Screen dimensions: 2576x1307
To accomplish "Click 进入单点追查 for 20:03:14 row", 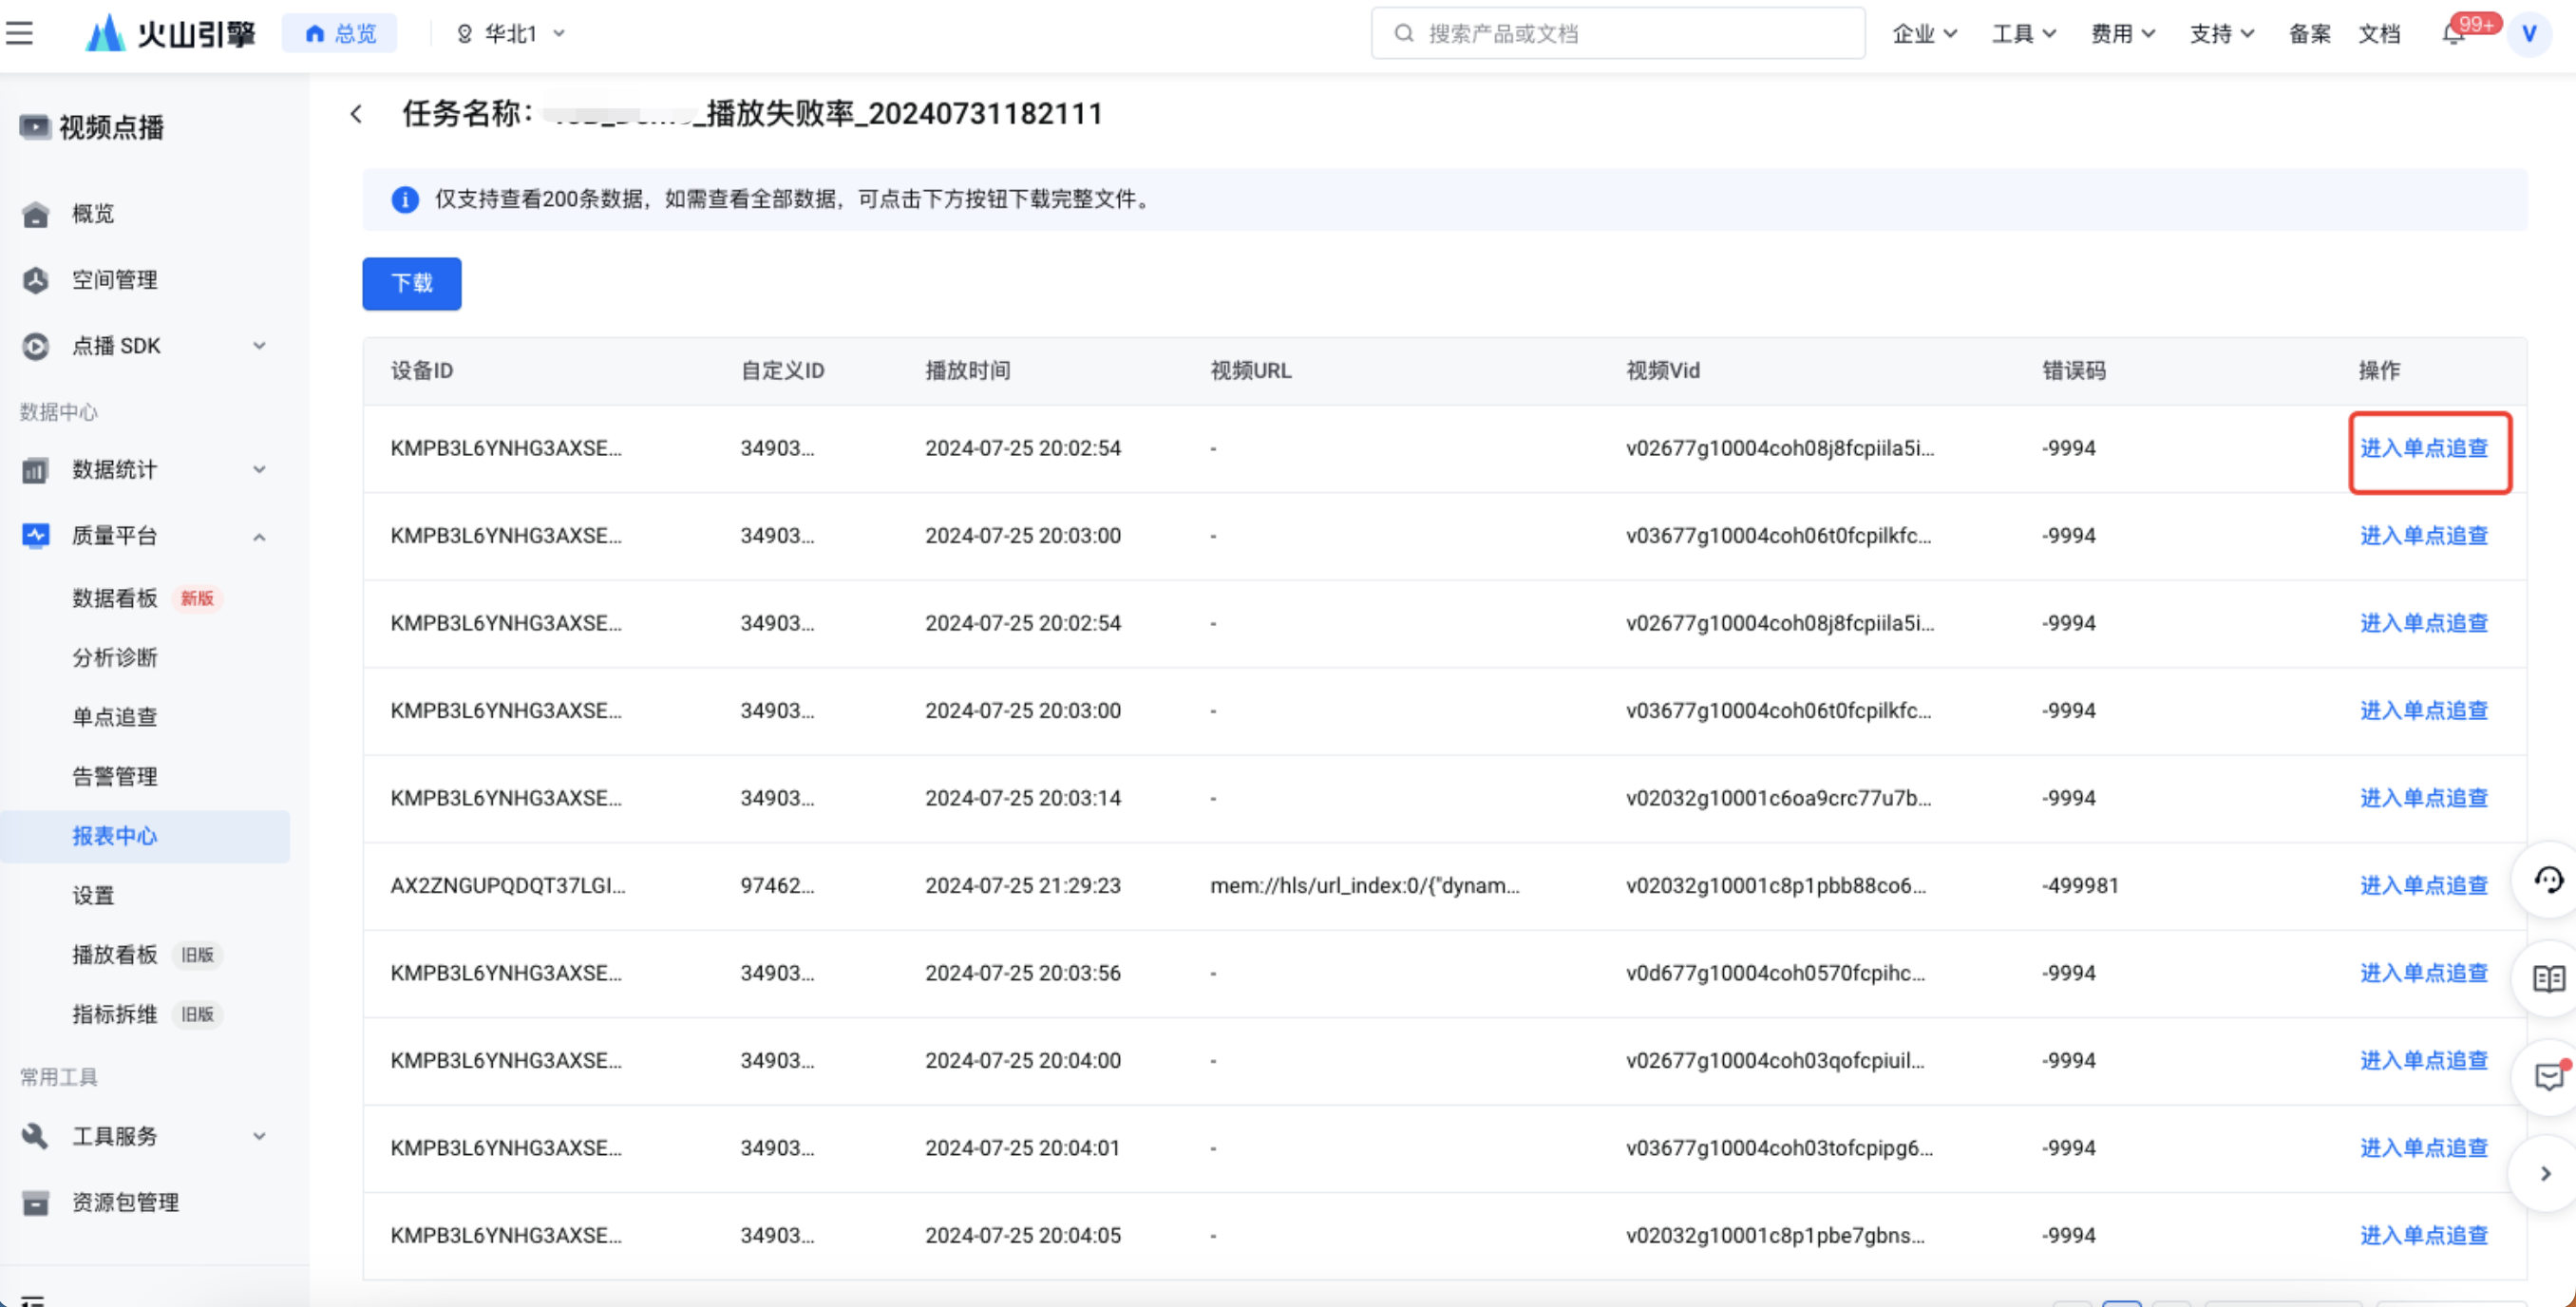I will [2424, 798].
